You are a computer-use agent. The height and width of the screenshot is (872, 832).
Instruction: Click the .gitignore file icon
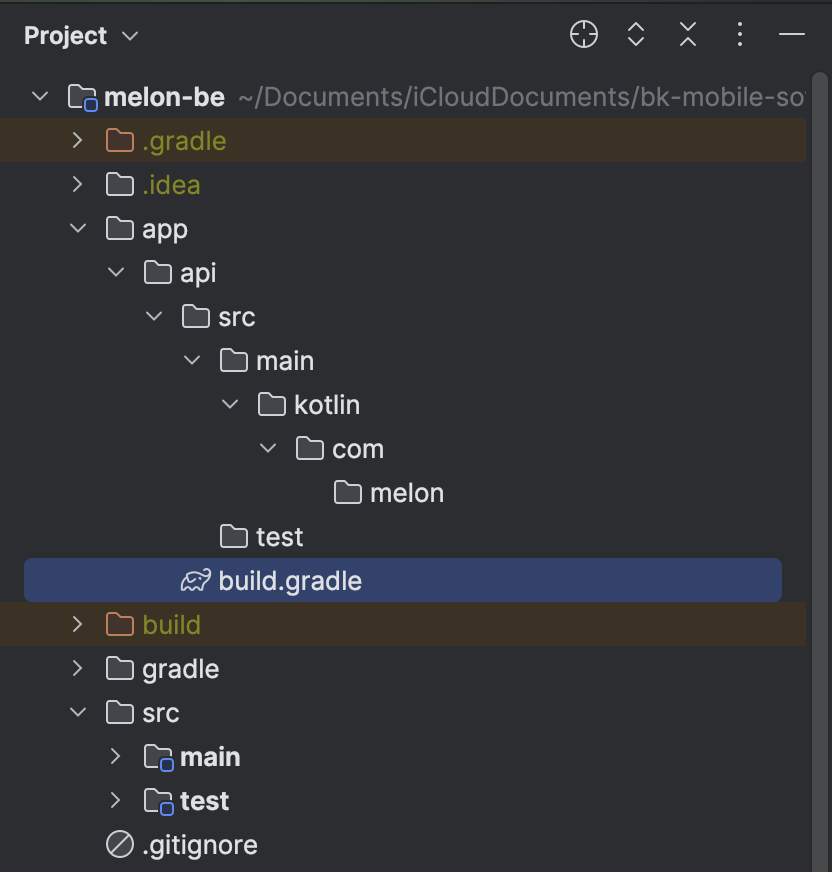coord(120,845)
